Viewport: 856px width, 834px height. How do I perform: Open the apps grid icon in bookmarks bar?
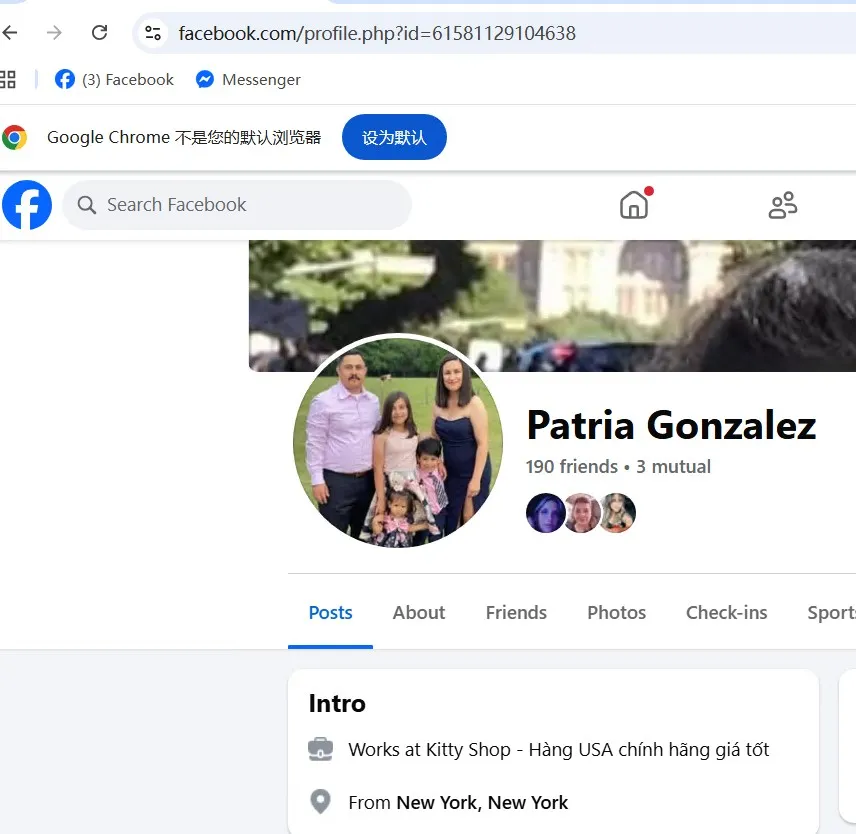tap(8, 80)
